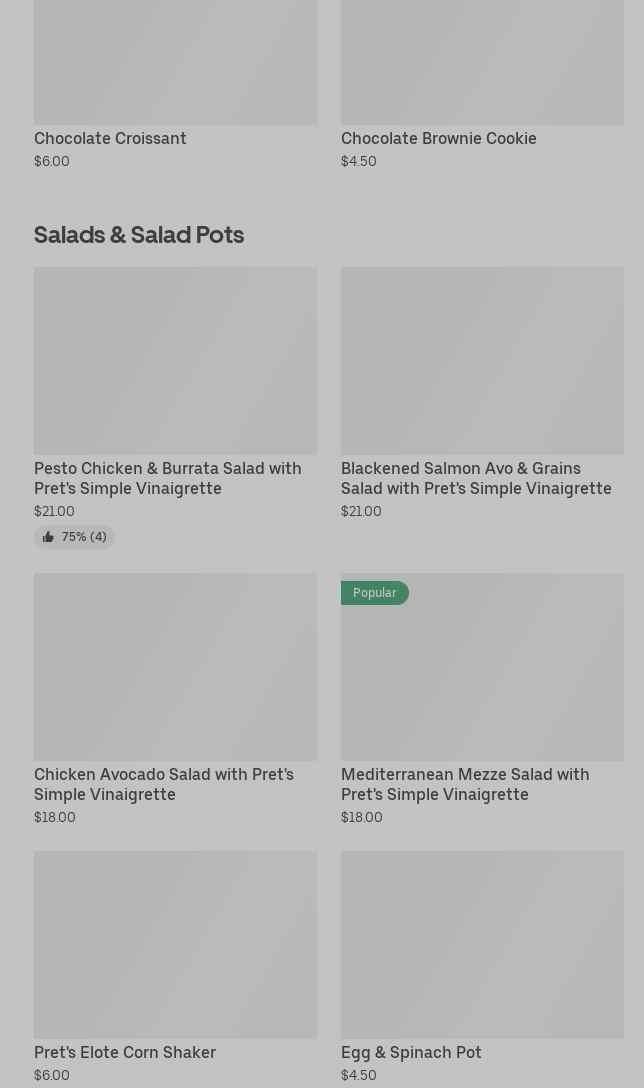Click the Popular badge on Mezze Salad

(x=374, y=593)
